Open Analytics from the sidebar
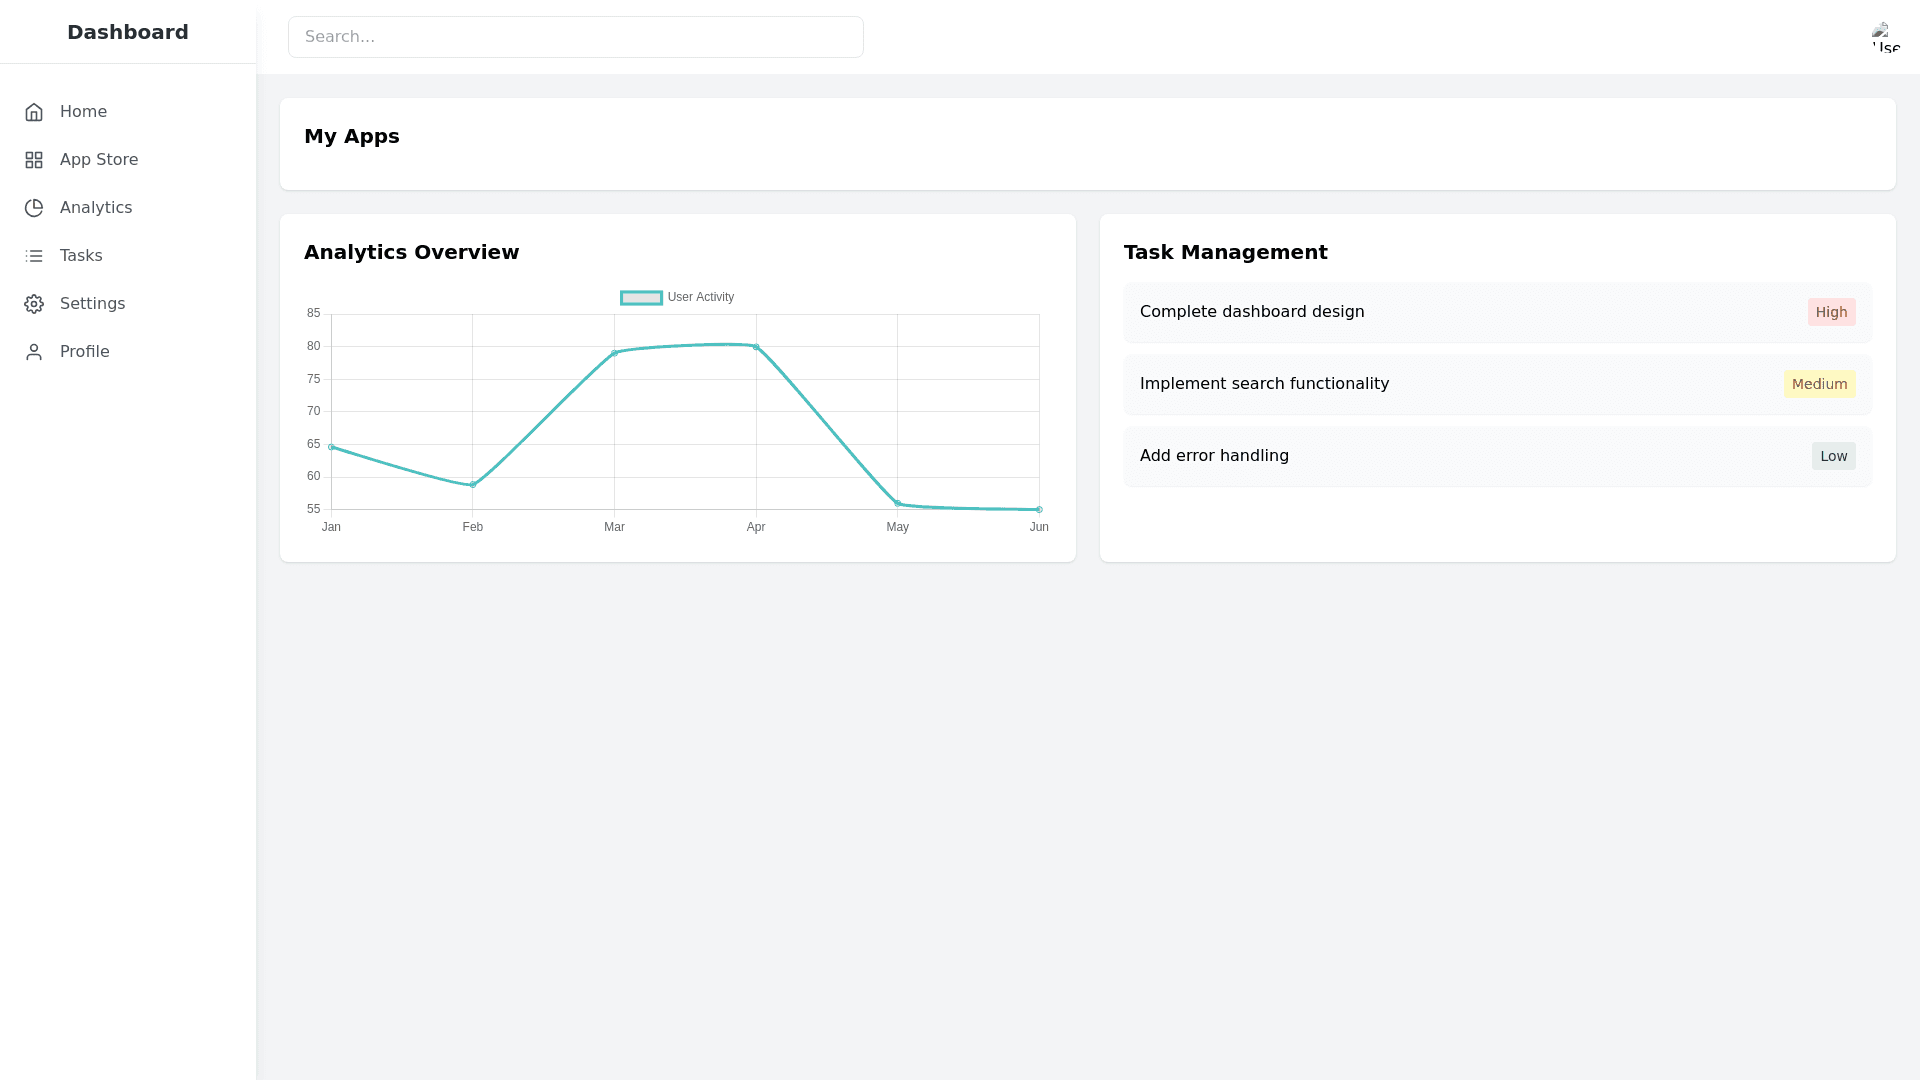Image resolution: width=1920 pixels, height=1080 pixels. [x=96, y=208]
